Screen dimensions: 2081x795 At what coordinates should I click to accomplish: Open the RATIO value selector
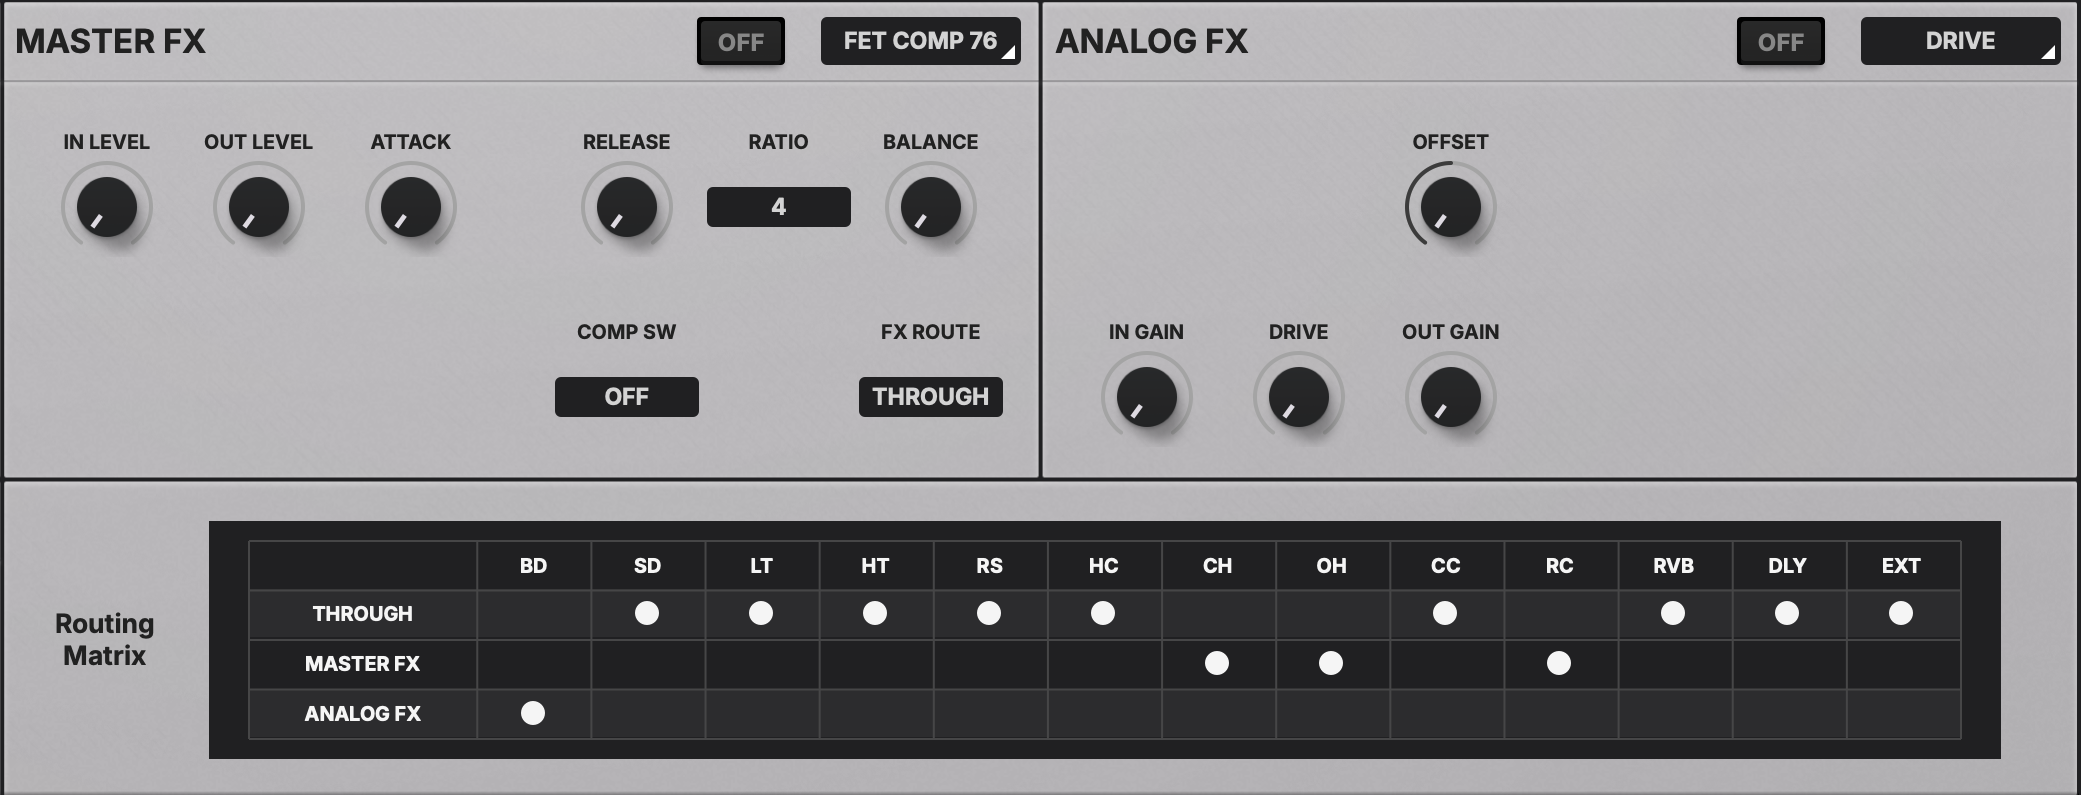point(779,207)
